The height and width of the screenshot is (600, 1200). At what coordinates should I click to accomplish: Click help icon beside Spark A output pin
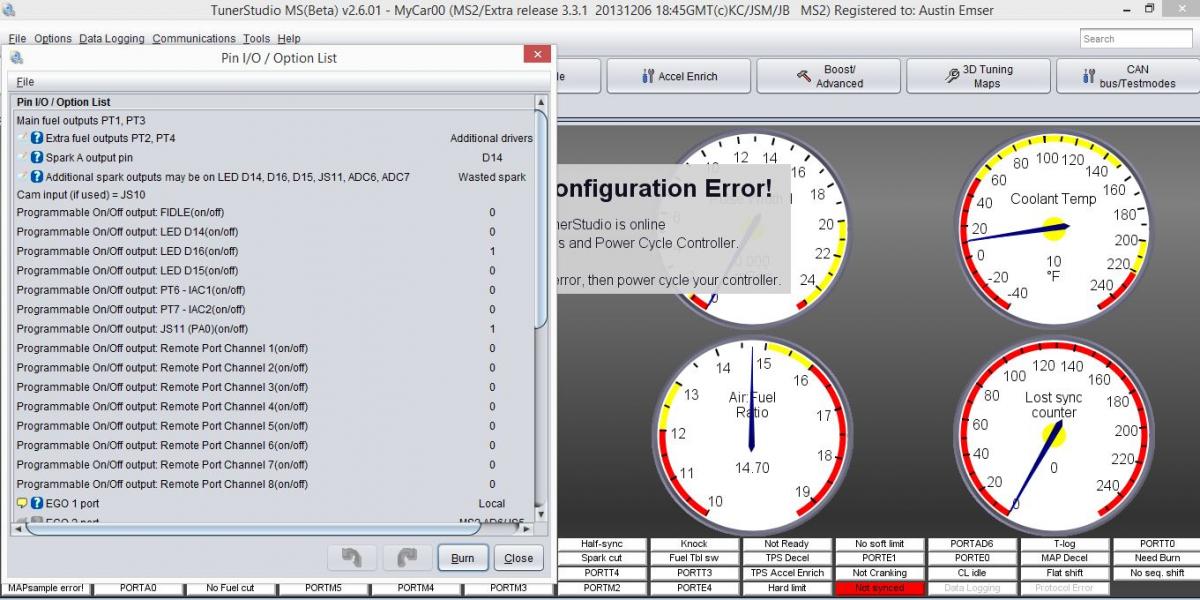(37, 157)
